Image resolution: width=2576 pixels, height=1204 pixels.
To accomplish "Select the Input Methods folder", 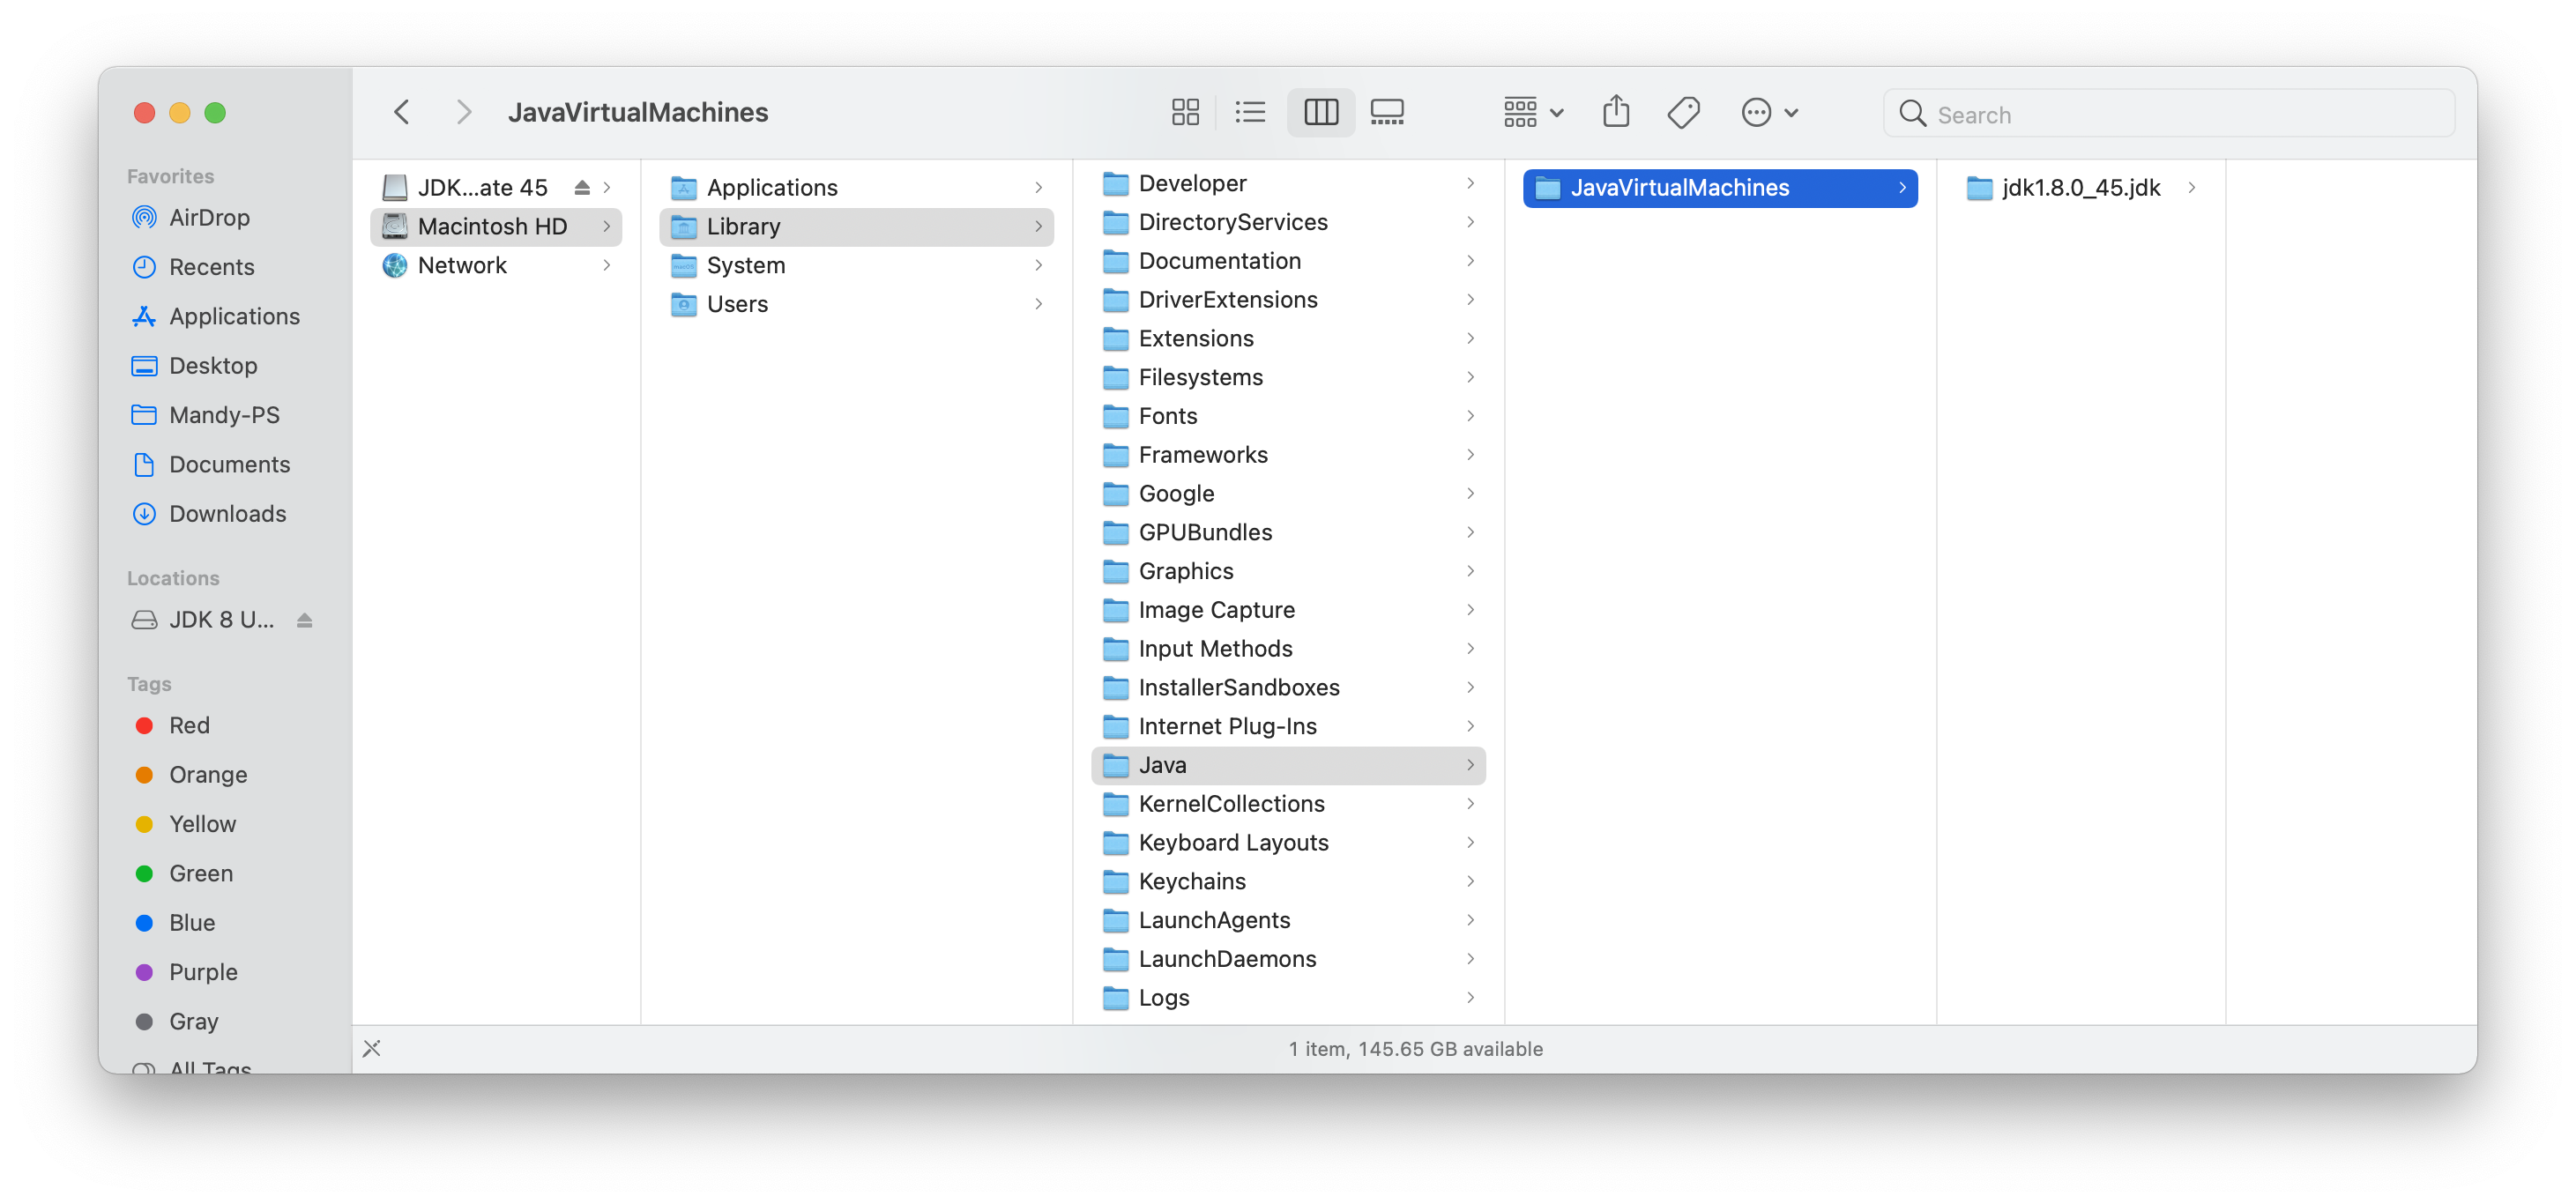I will coord(1288,649).
